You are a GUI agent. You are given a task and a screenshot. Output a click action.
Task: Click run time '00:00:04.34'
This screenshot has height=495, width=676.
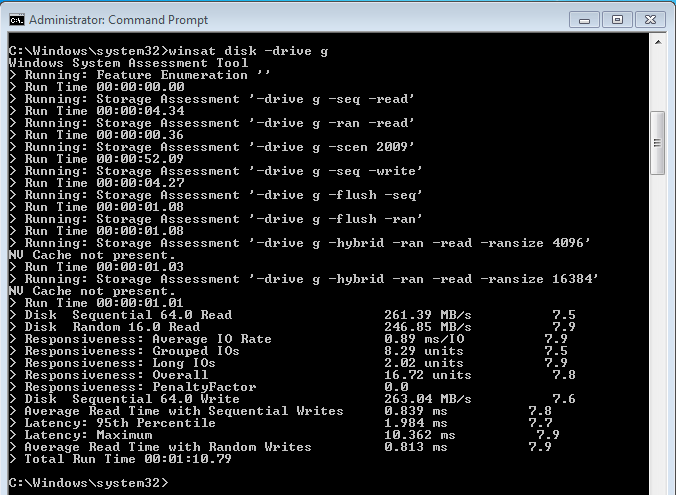[x=141, y=111]
